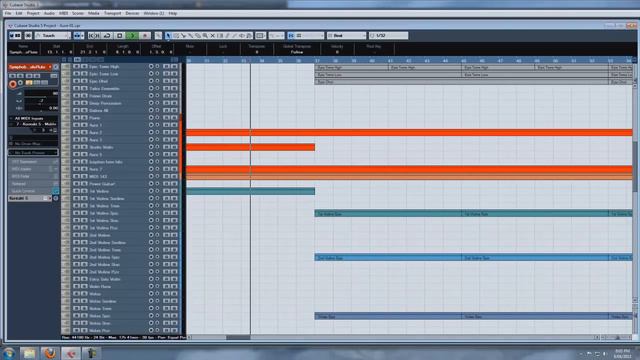640x360 pixels.
Task: Select the Line tool
Action: click(234, 36)
